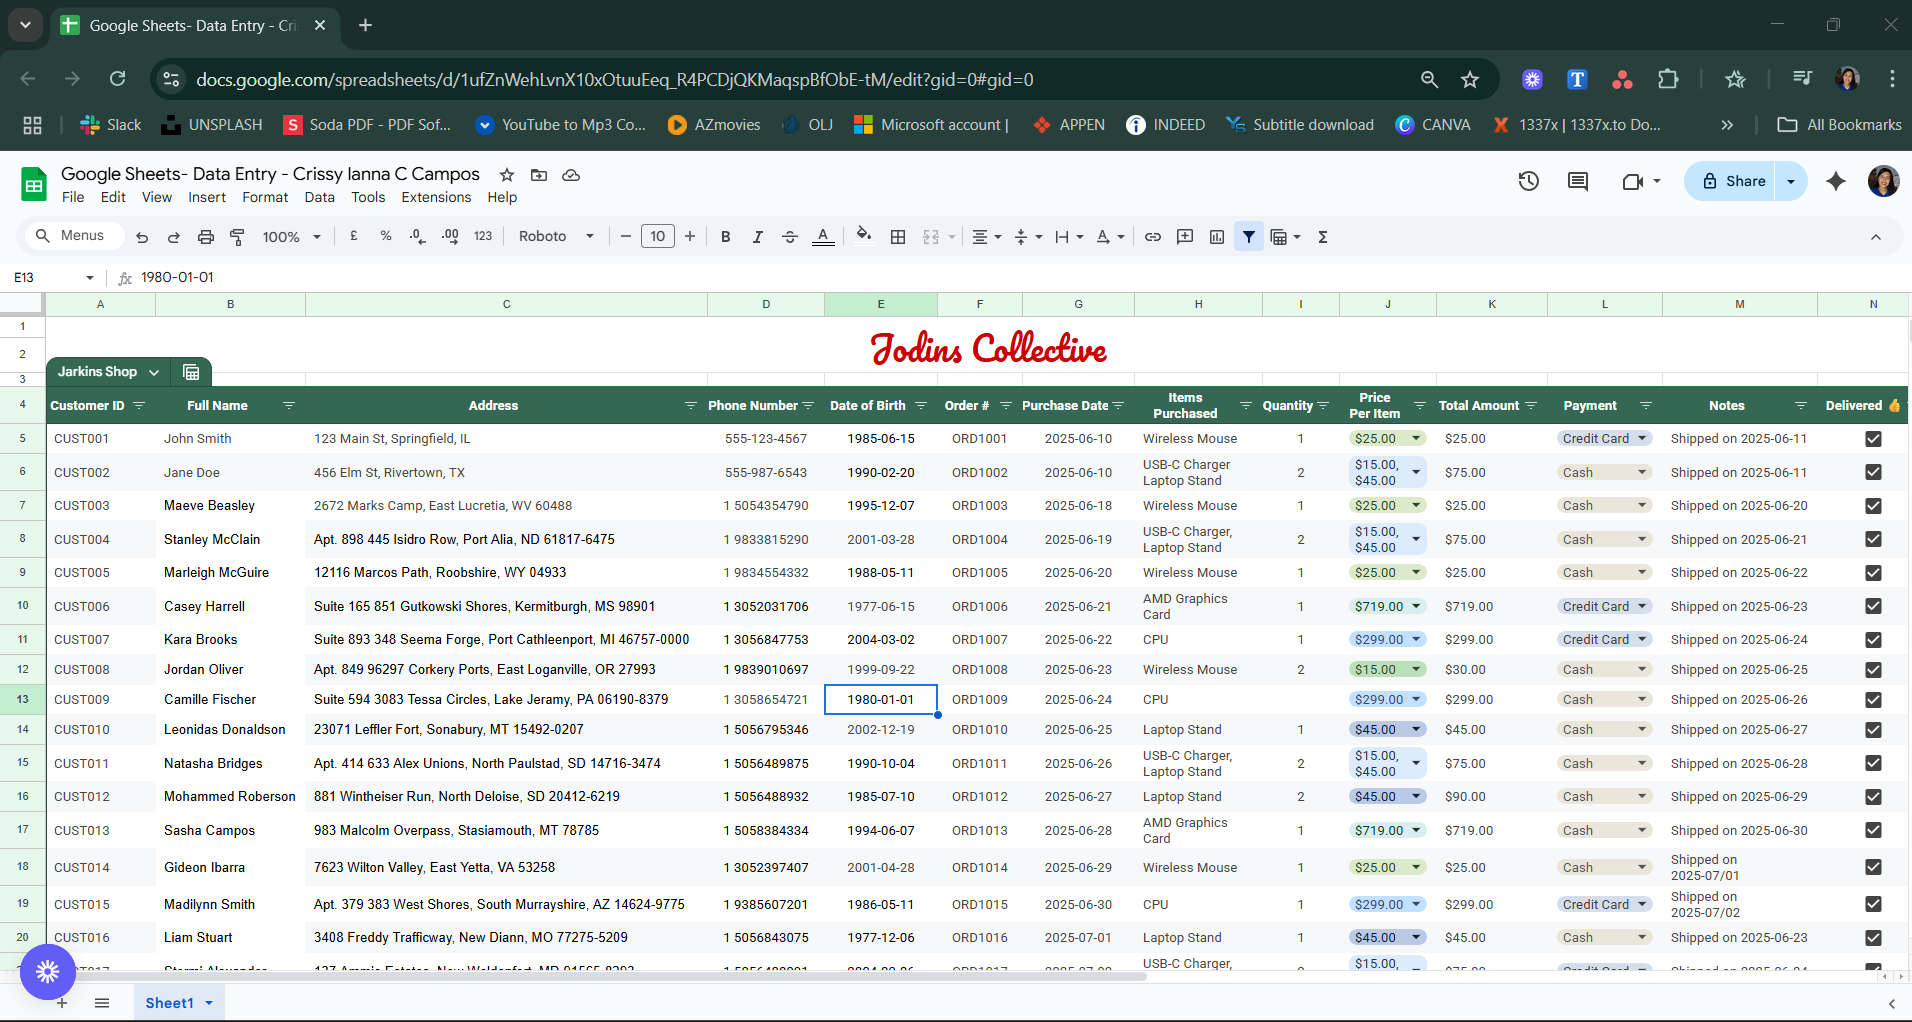Image resolution: width=1912 pixels, height=1022 pixels.
Task: Click the font size input field
Action: (x=657, y=237)
